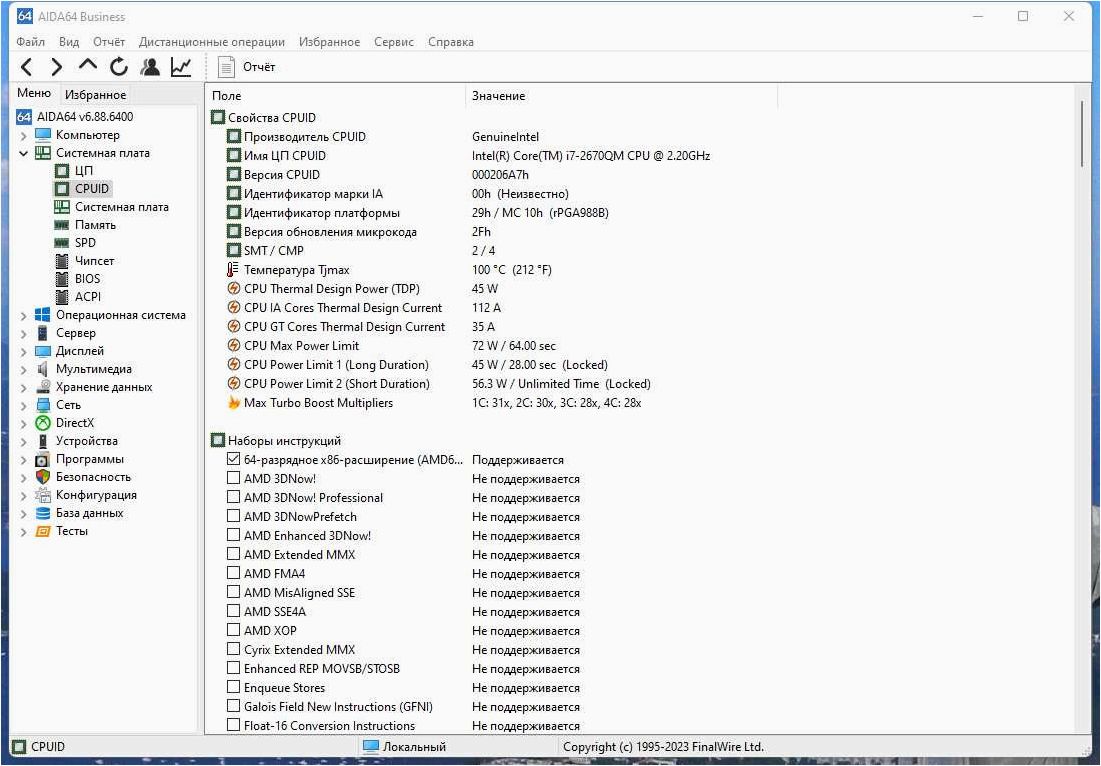Toggle the AMD 3DNow! checkbox
The height and width of the screenshot is (766, 1101).
pos(233,478)
